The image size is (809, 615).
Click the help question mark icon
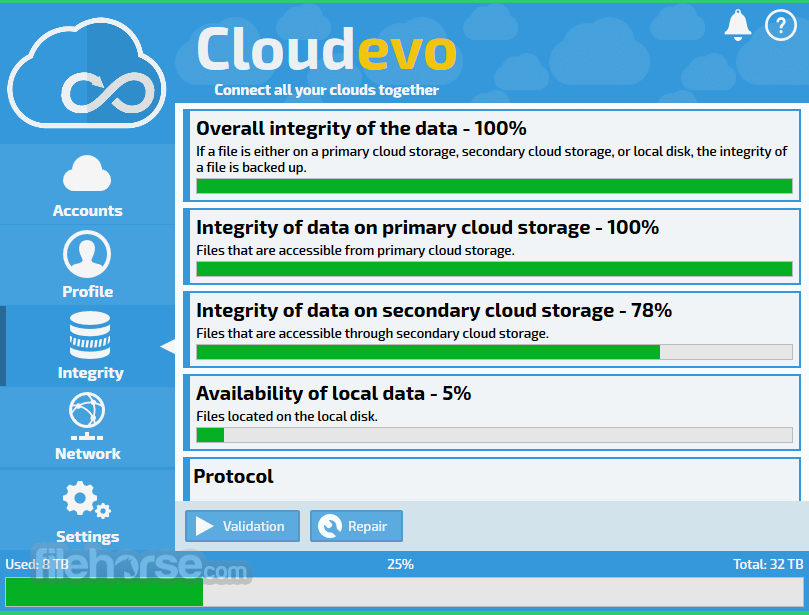tap(780, 25)
